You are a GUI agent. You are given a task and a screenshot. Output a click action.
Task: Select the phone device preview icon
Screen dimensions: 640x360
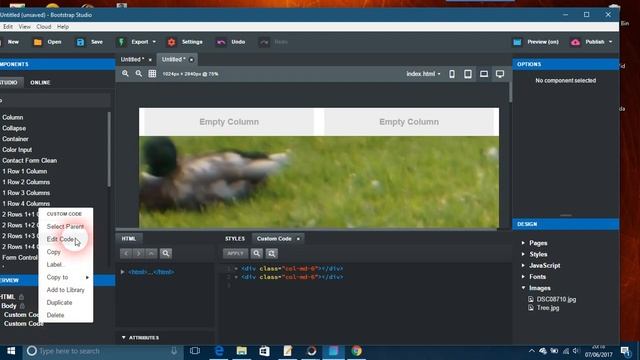452,74
